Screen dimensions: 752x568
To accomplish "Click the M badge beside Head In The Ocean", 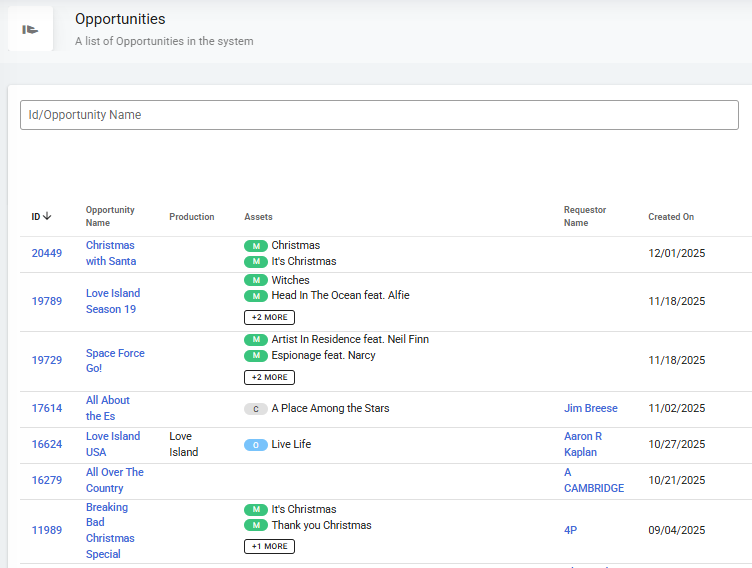I will 256,295.
